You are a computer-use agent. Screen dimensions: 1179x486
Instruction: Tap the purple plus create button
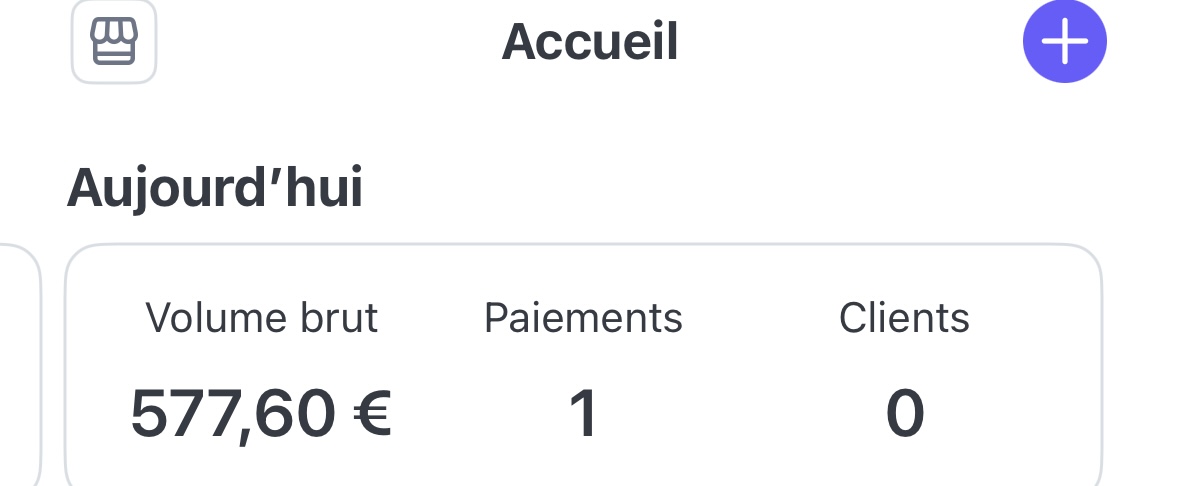(x=1064, y=42)
